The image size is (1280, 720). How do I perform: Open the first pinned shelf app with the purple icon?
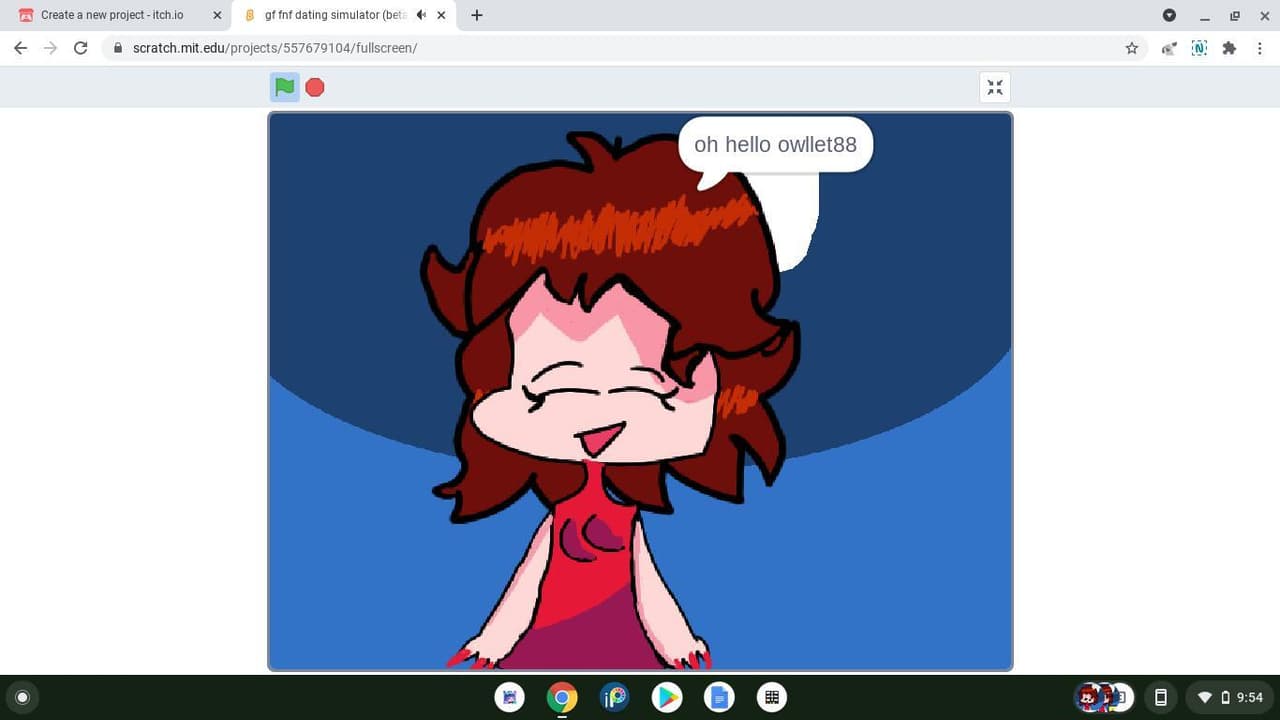(510, 697)
